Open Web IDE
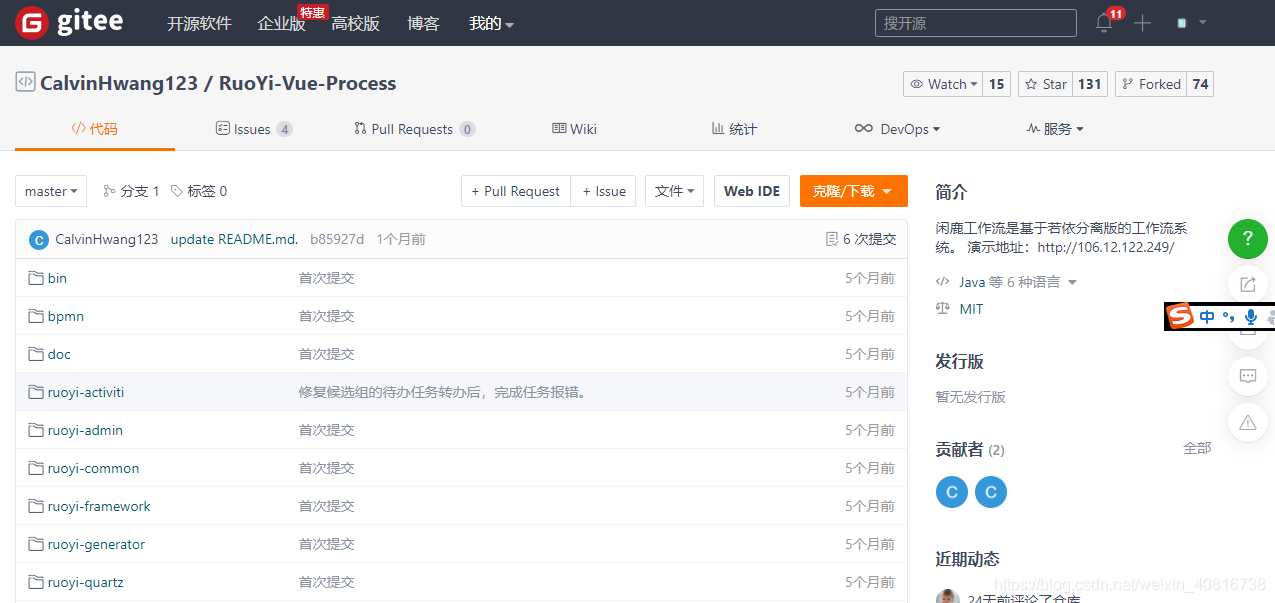 752,191
